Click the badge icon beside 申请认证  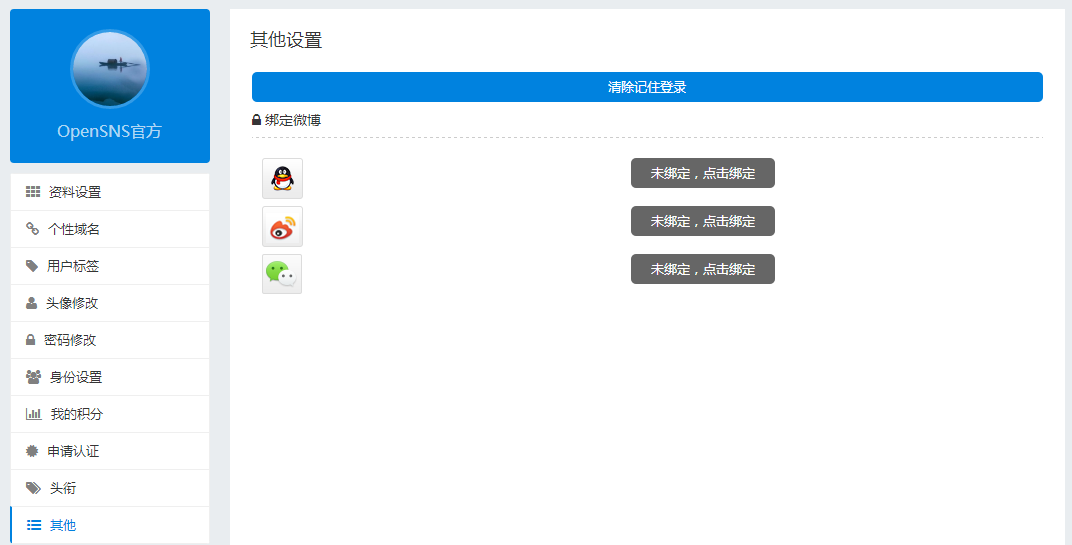[31, 451]
